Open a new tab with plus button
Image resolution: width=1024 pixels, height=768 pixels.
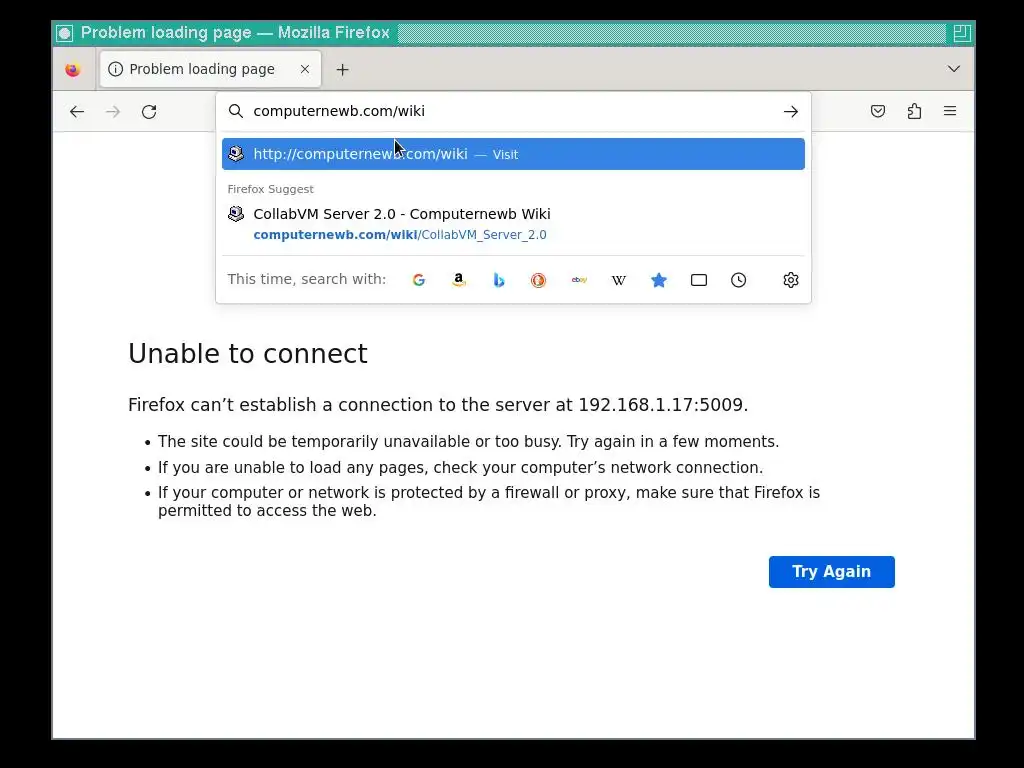point(342,69)
